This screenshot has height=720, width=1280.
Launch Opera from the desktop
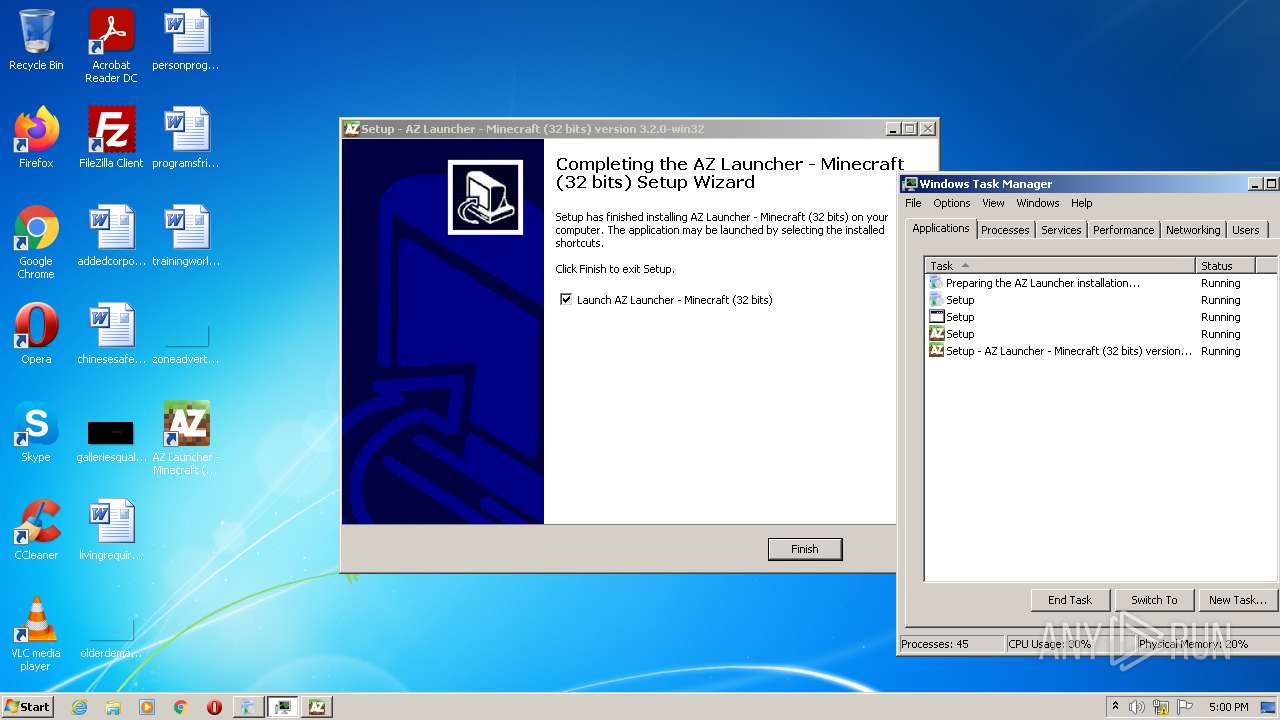[36, 334]
